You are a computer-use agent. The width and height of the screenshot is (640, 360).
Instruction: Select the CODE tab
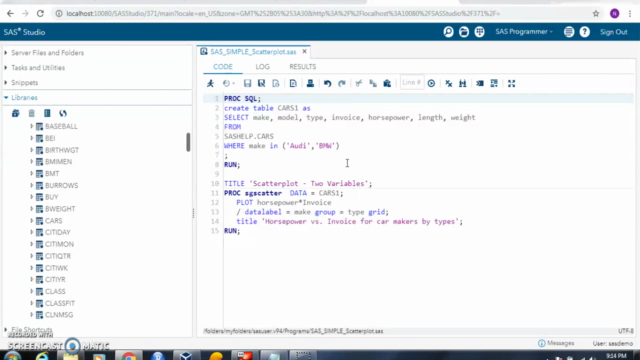(x=223, y=67)
